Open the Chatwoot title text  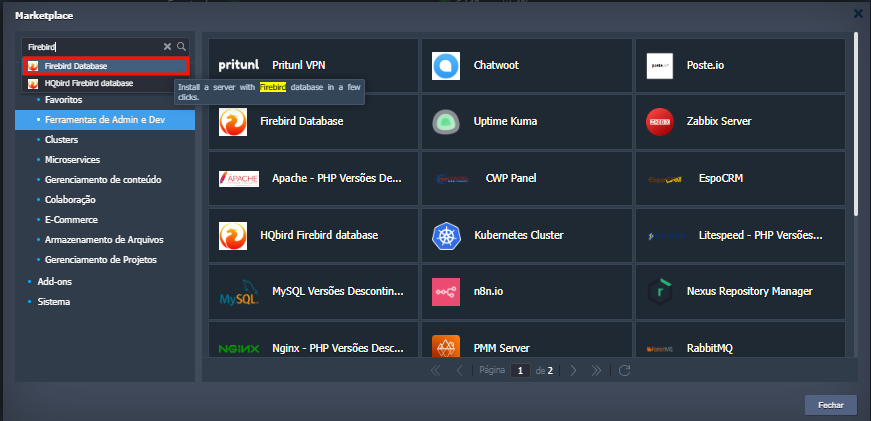[x=496, y=66]
